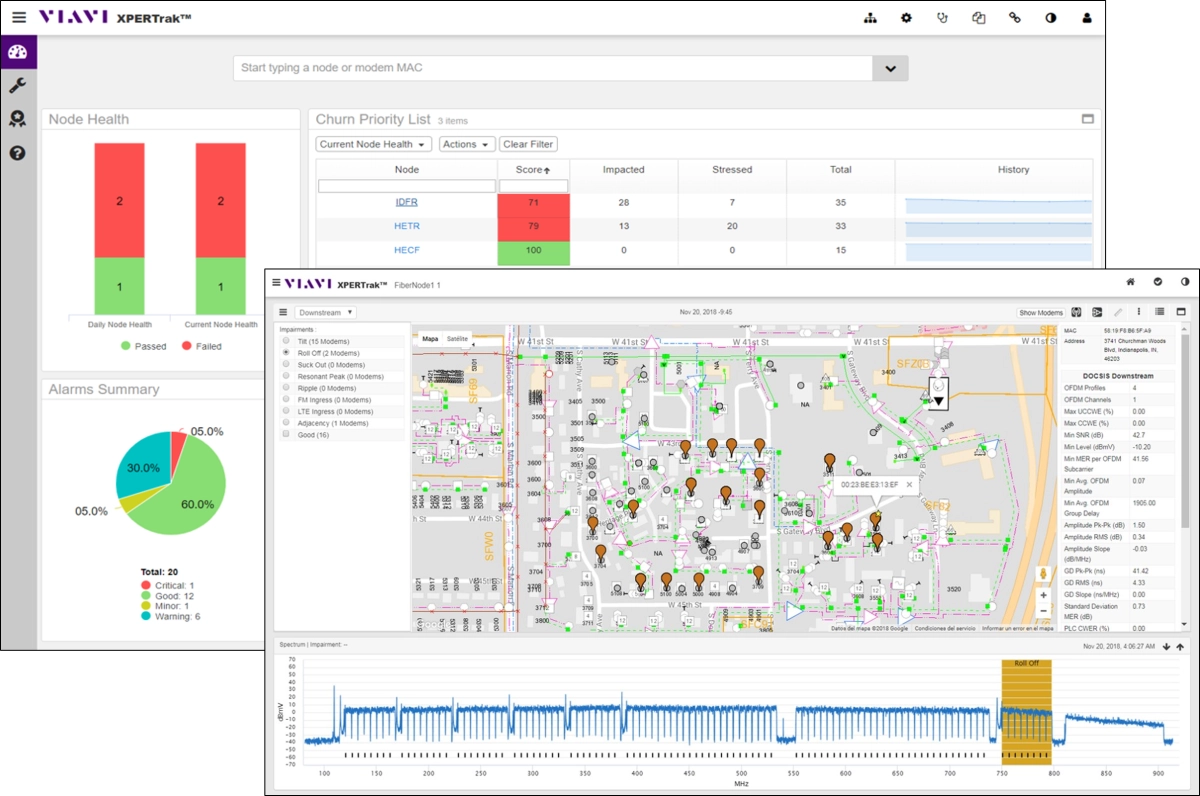Open the Current Node Health dropdown
This screenshot has height=796, width=1200.
373,145
